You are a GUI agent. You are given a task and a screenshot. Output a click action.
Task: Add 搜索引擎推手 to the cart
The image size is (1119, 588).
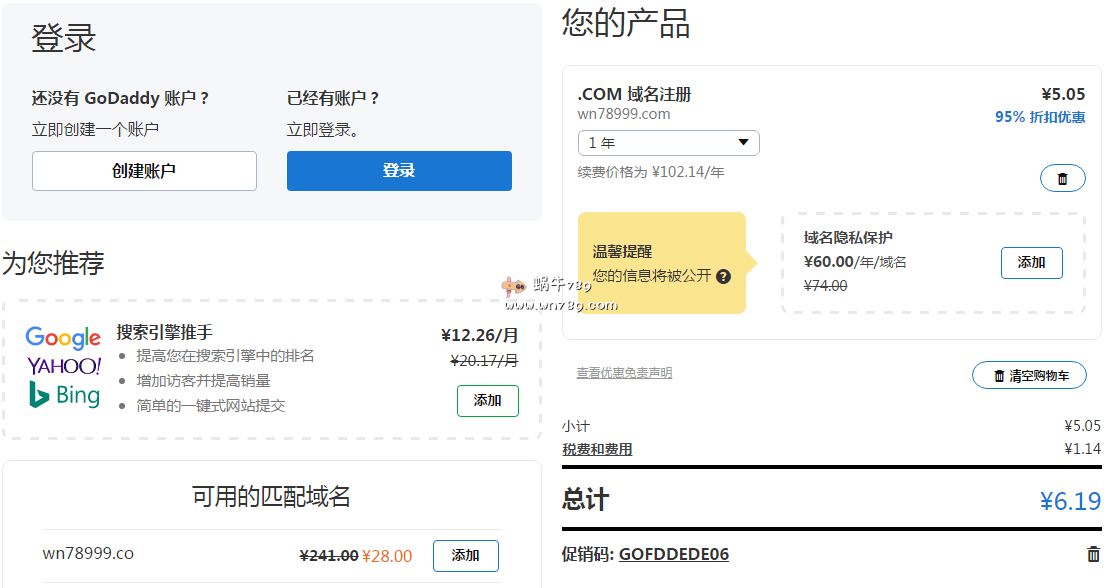tap(487, 401)
